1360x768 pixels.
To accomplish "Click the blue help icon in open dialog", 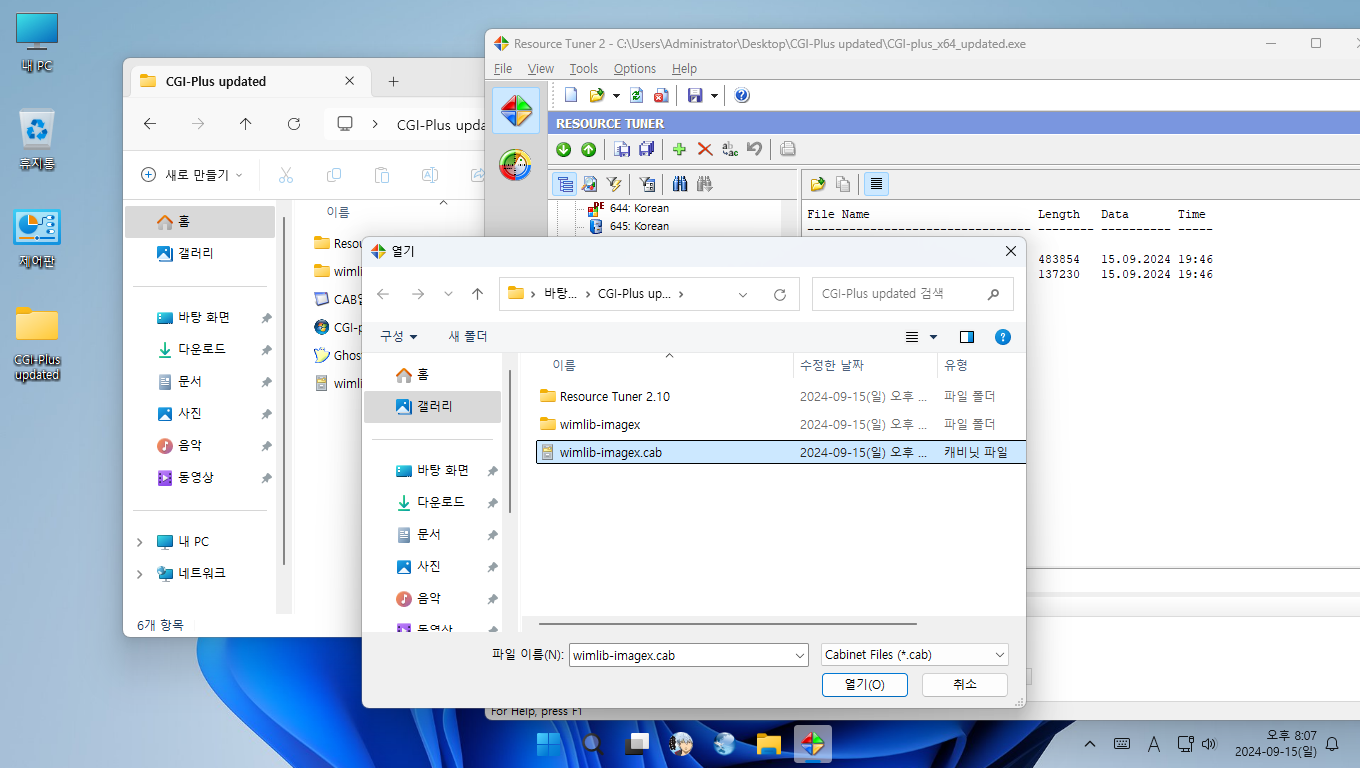I will click(x=1003, y=337).
